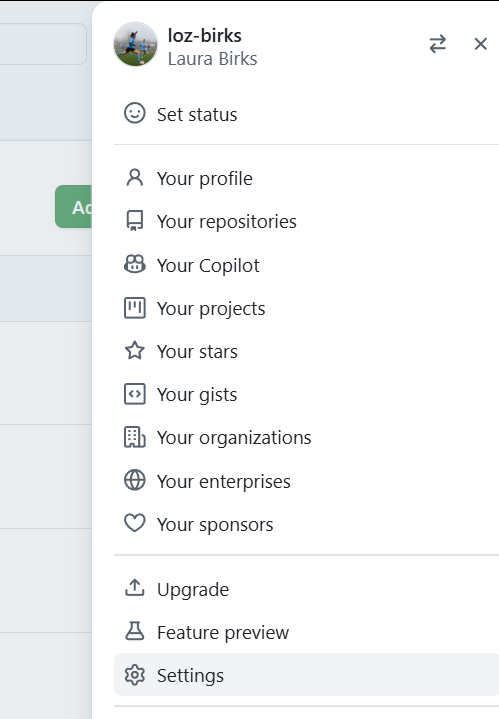Click the loz-birks profile avatar
This screenshot has height=719, width=499.
pyautogui.click(x=135, y=44)
